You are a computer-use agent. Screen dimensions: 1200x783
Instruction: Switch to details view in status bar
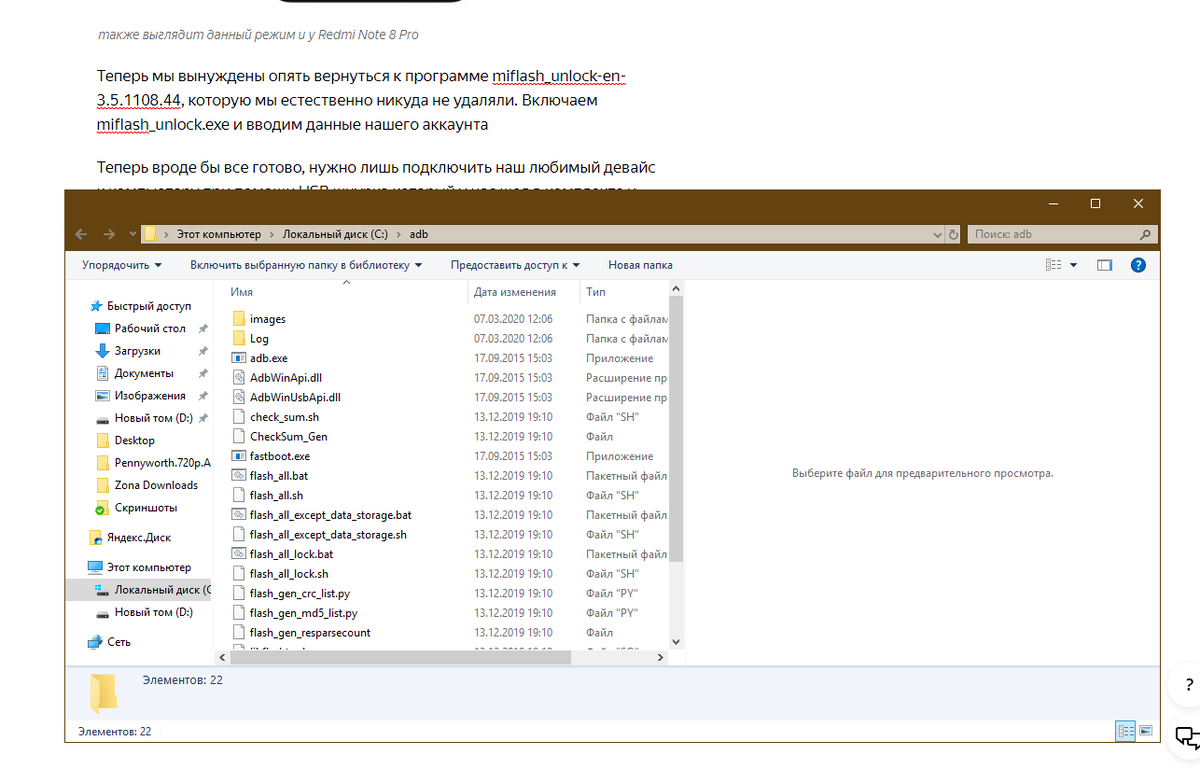1127,731
